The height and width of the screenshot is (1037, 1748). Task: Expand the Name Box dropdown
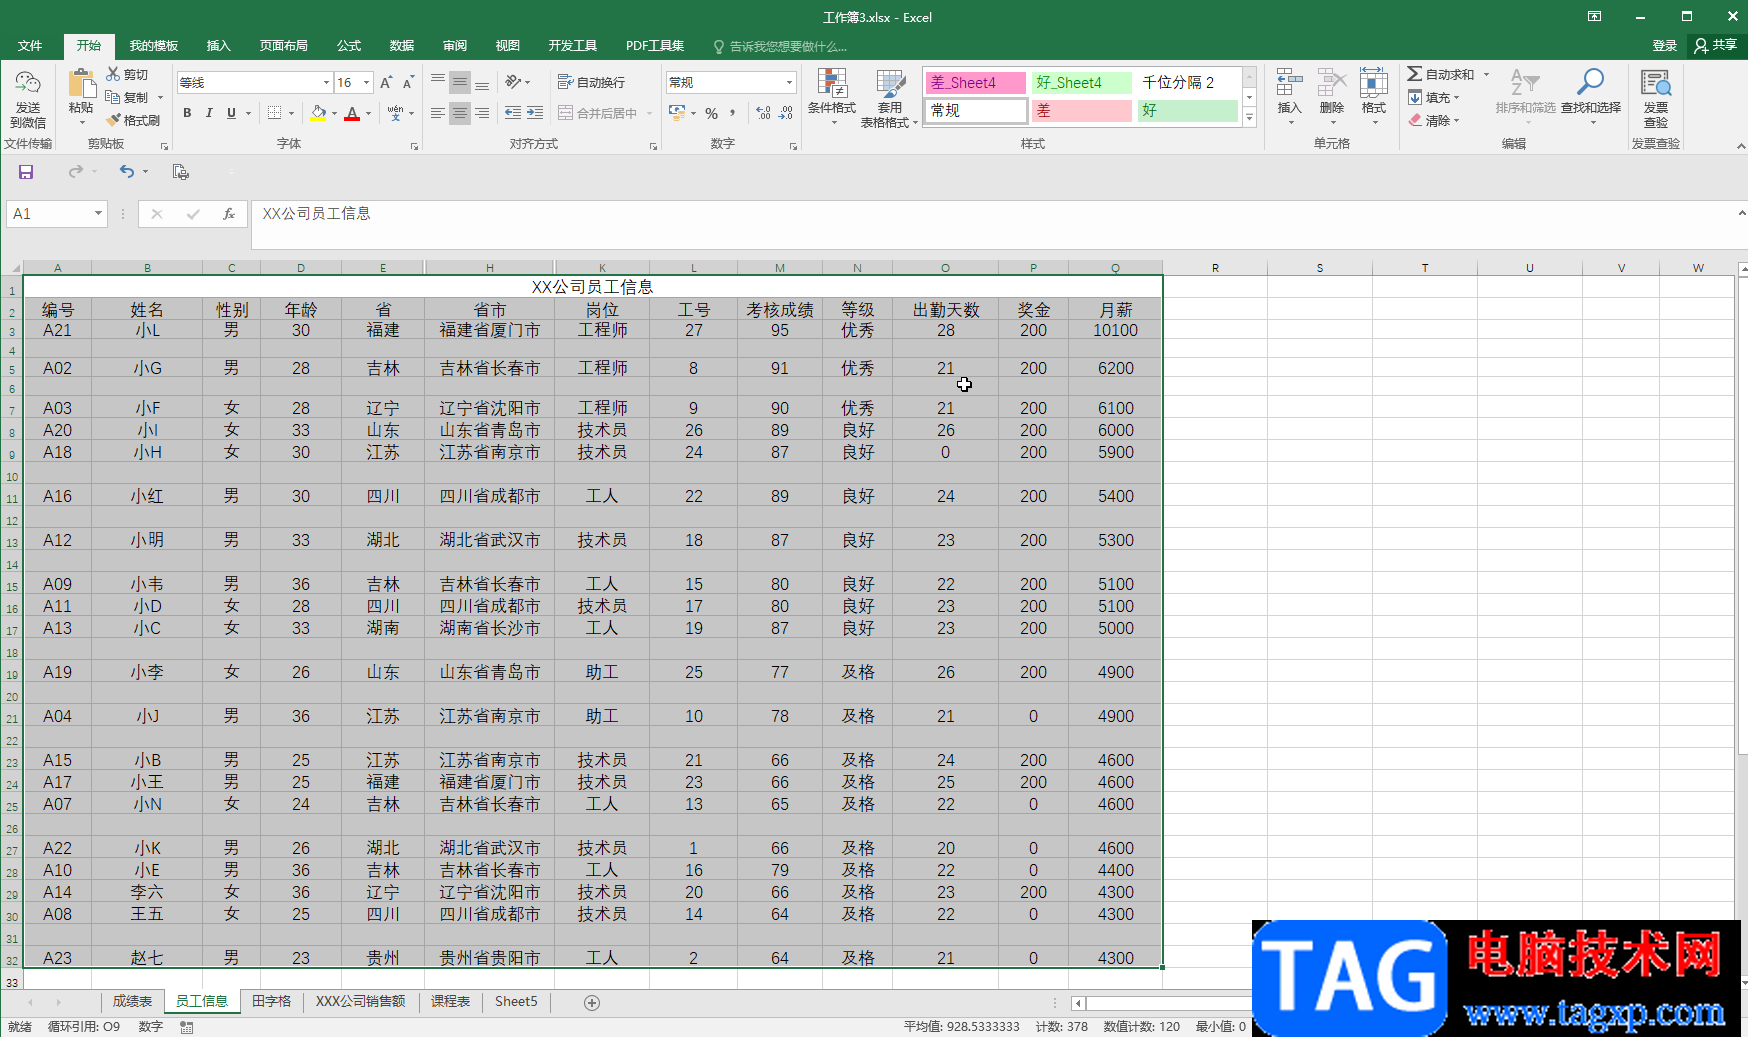[x=98, y=213]
